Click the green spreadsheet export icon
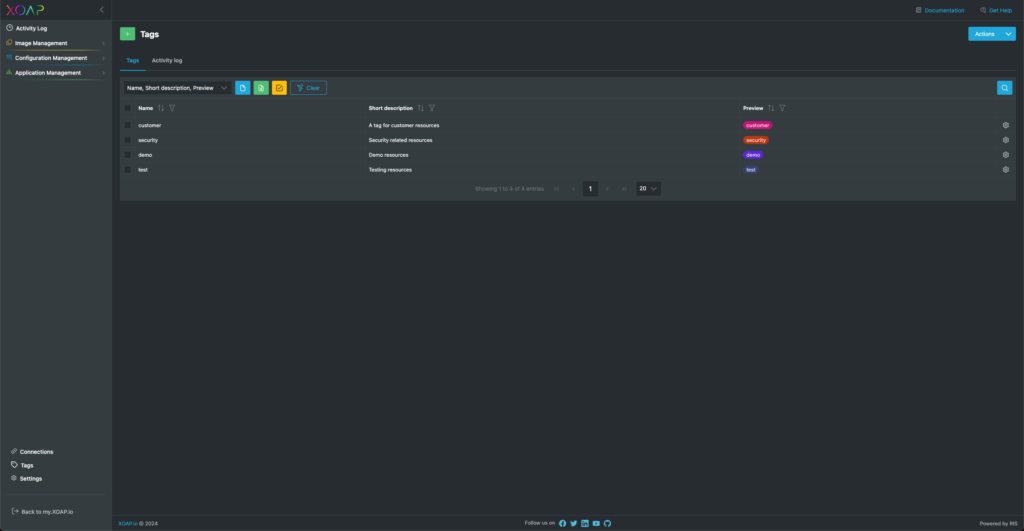Screen dimensions: 1024x531 point(261,88)
